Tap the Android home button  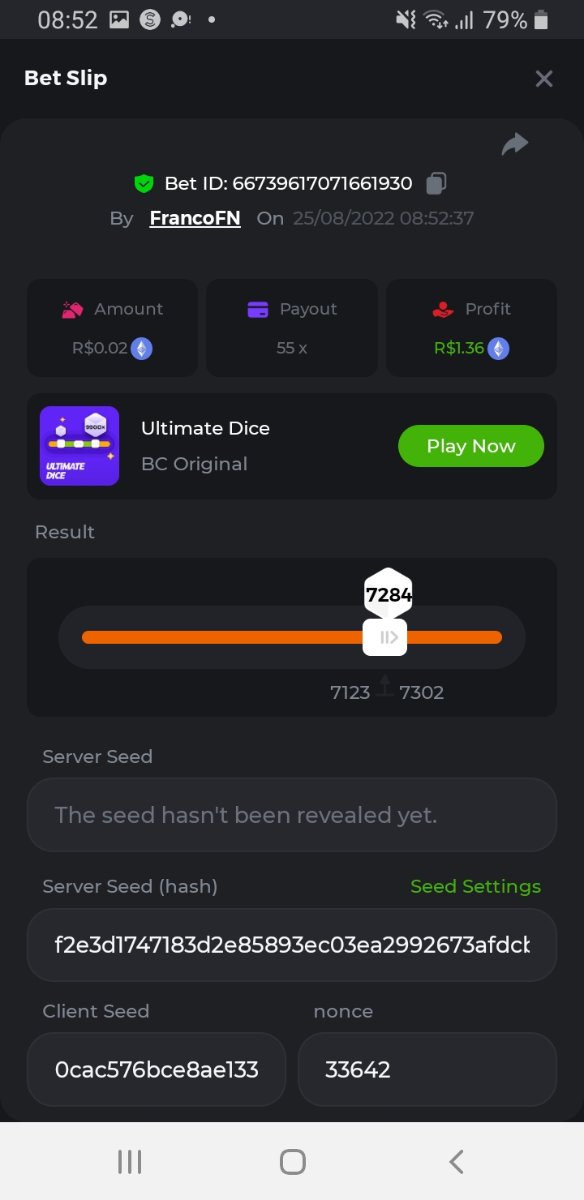point(292,1161)
